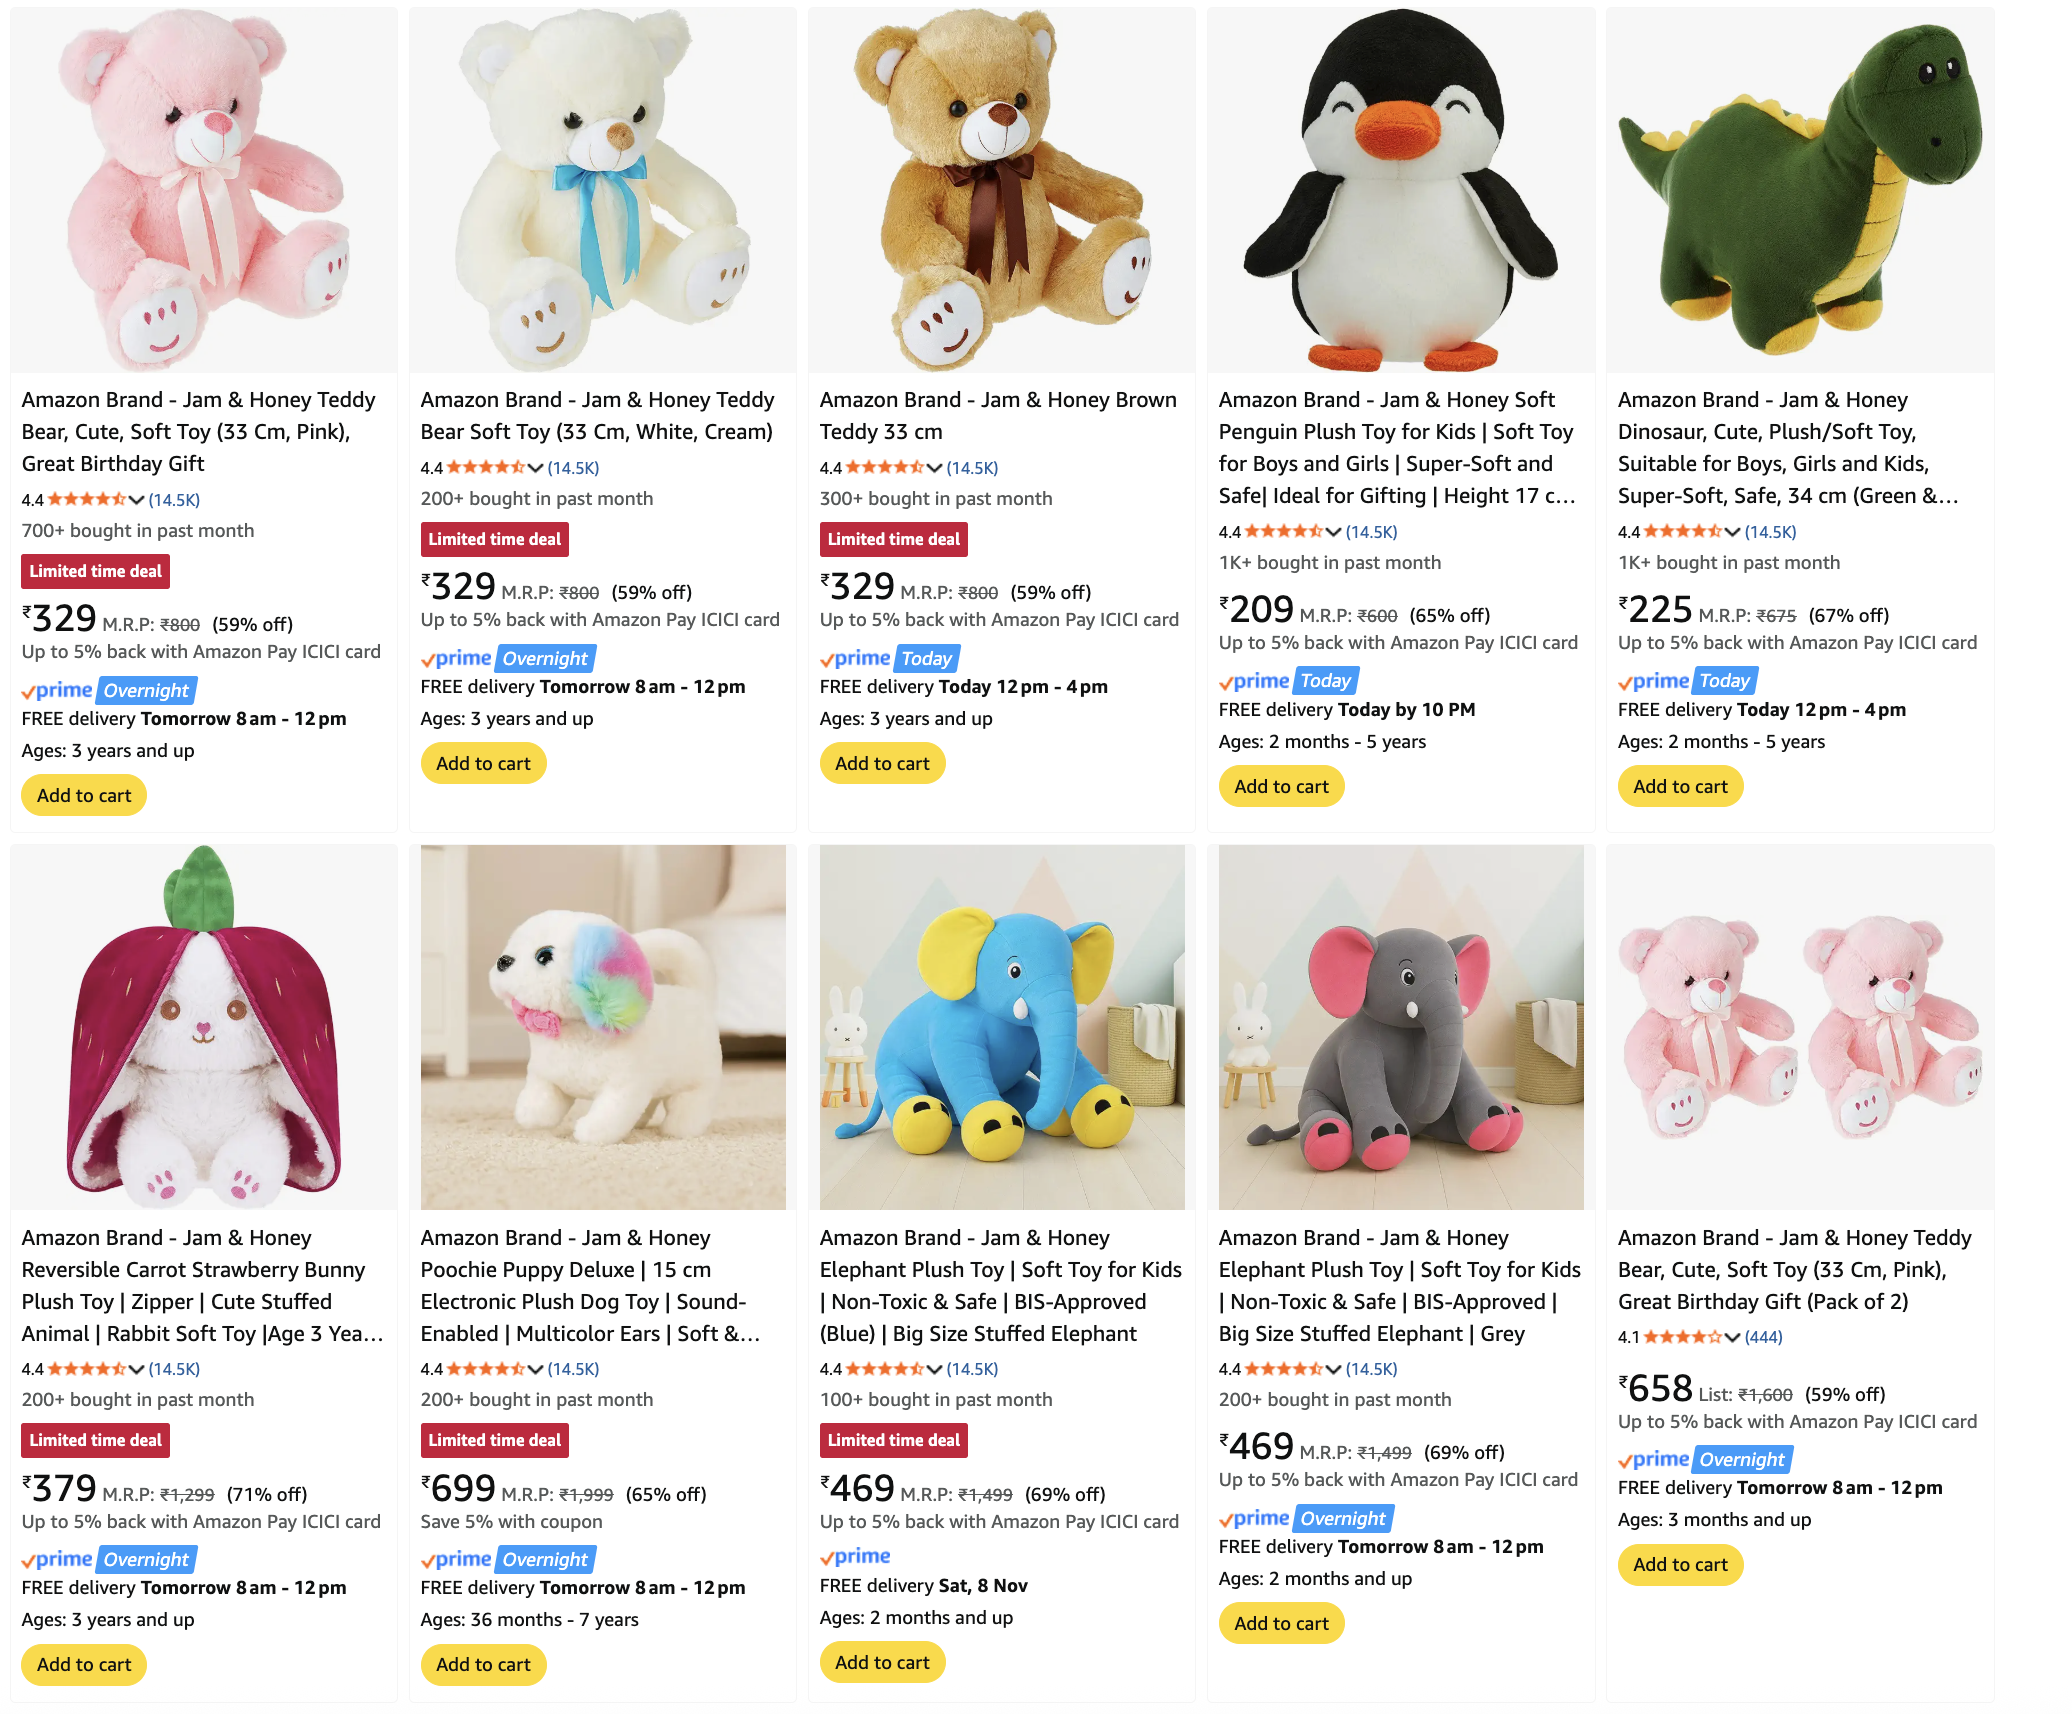The image size is (2072, 1714).
Task: Open the green dinosaur plush thumbnail
Action: [1800, 190]
